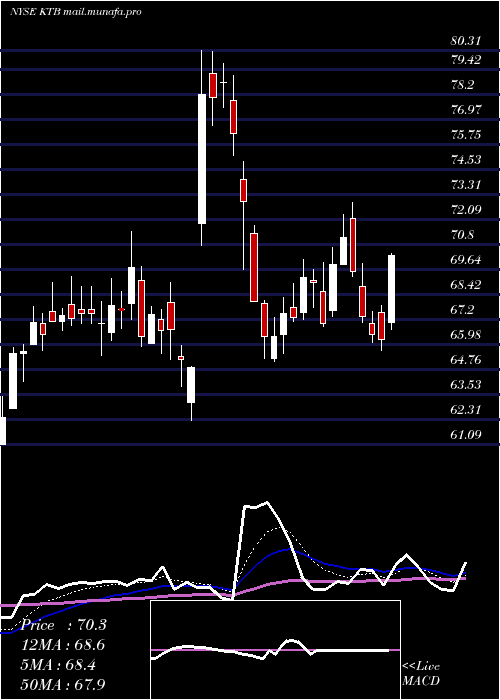Click the last white candlestick near 69.64
Viewport: 500px width, 700px height.
coord(392,289)
